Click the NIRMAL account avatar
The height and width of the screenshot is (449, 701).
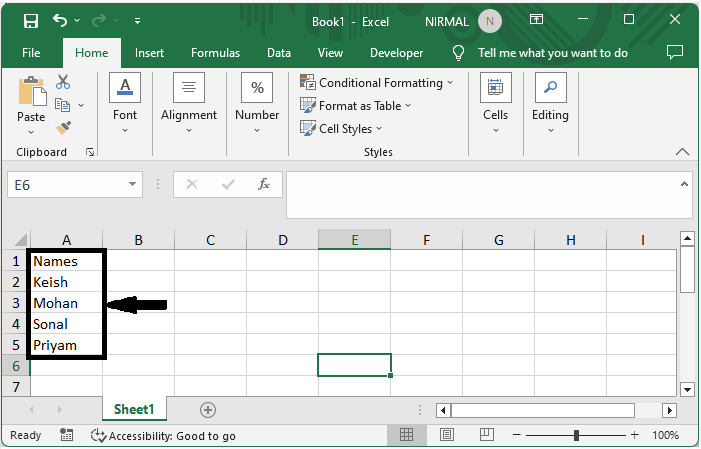tap(490, 21)
